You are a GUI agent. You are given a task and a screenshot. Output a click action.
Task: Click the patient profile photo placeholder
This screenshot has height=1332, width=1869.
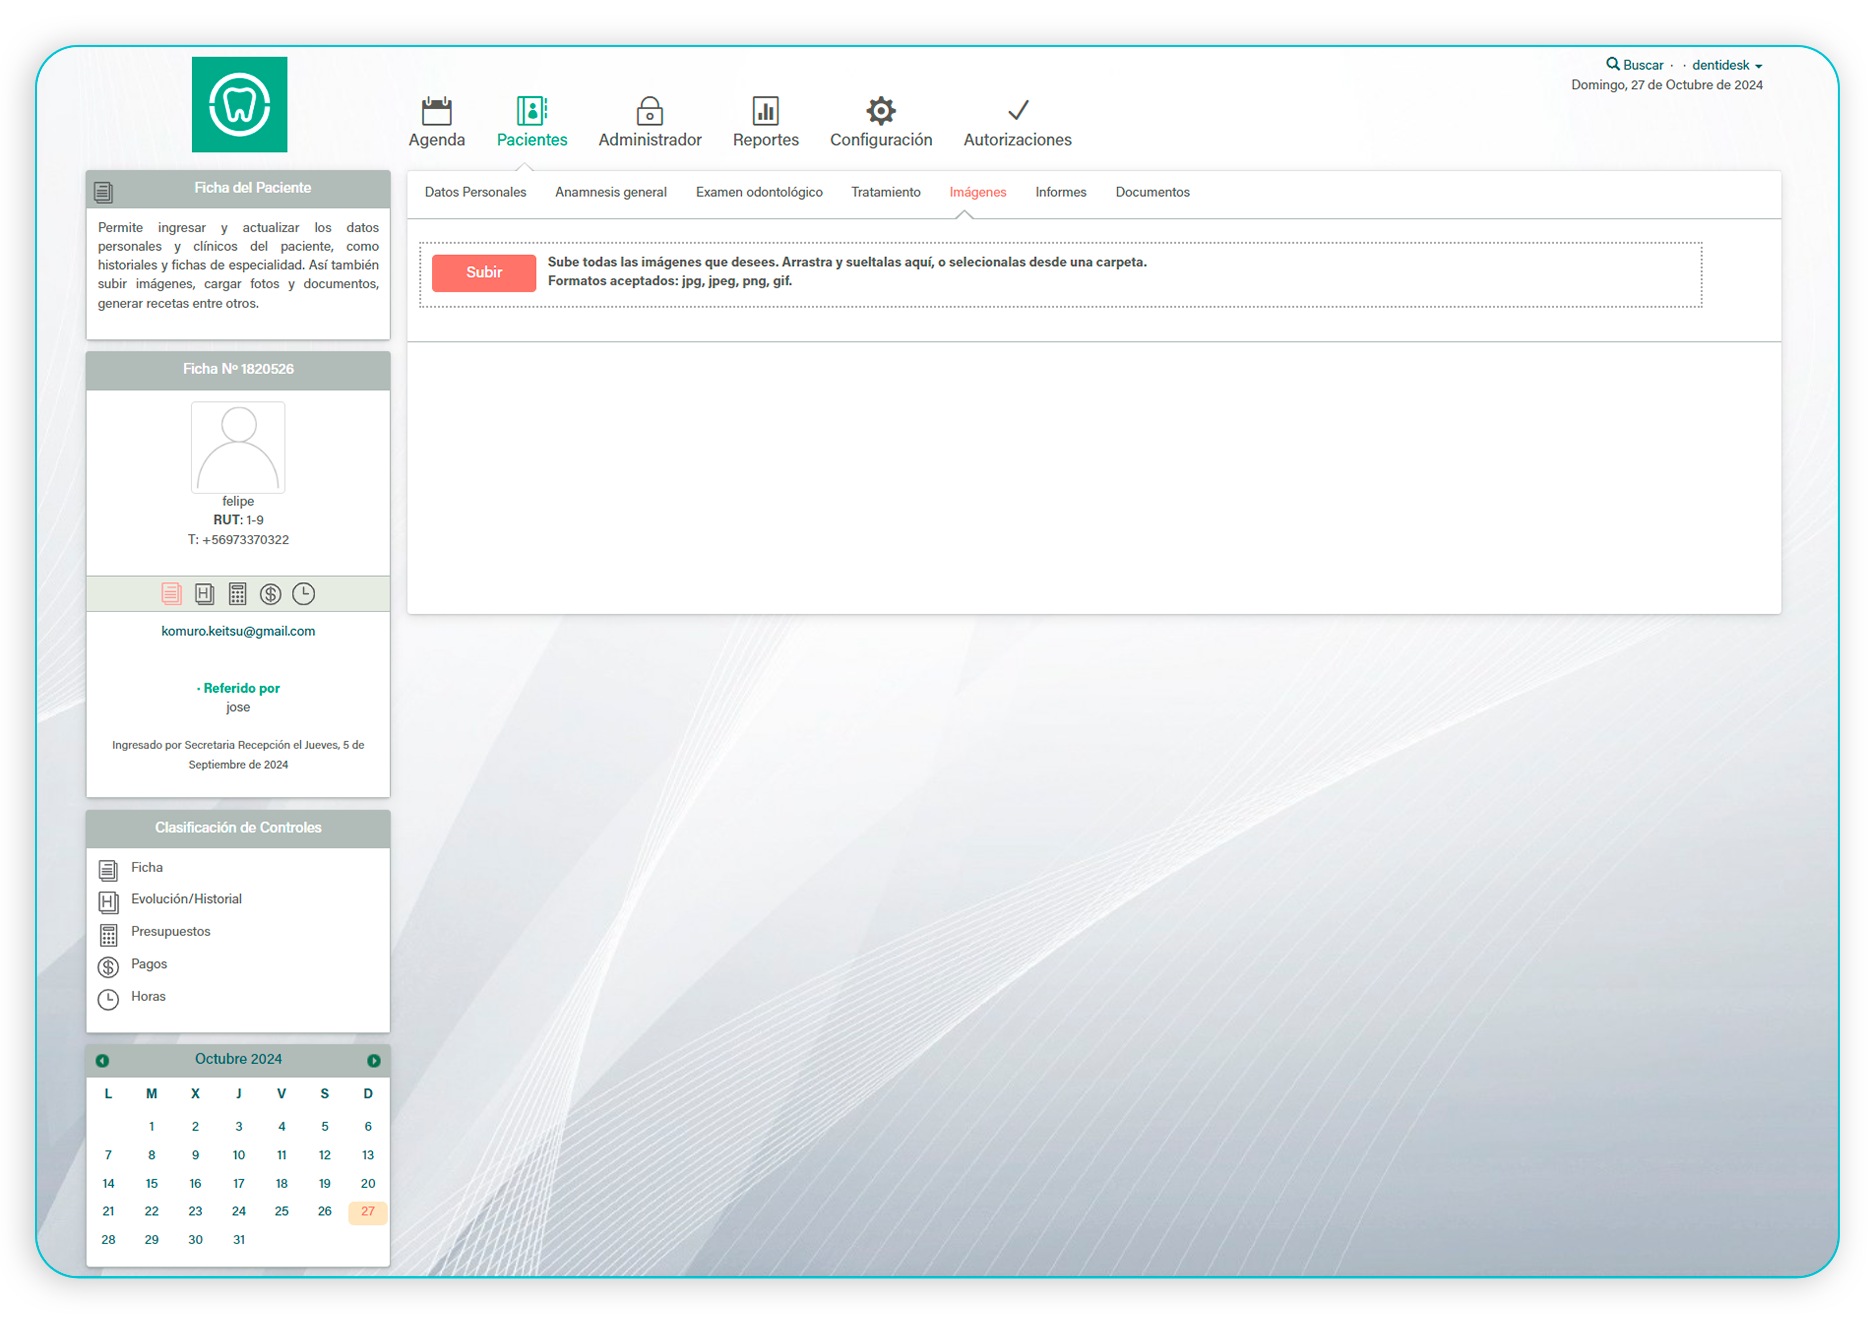[x=238, y=447]
